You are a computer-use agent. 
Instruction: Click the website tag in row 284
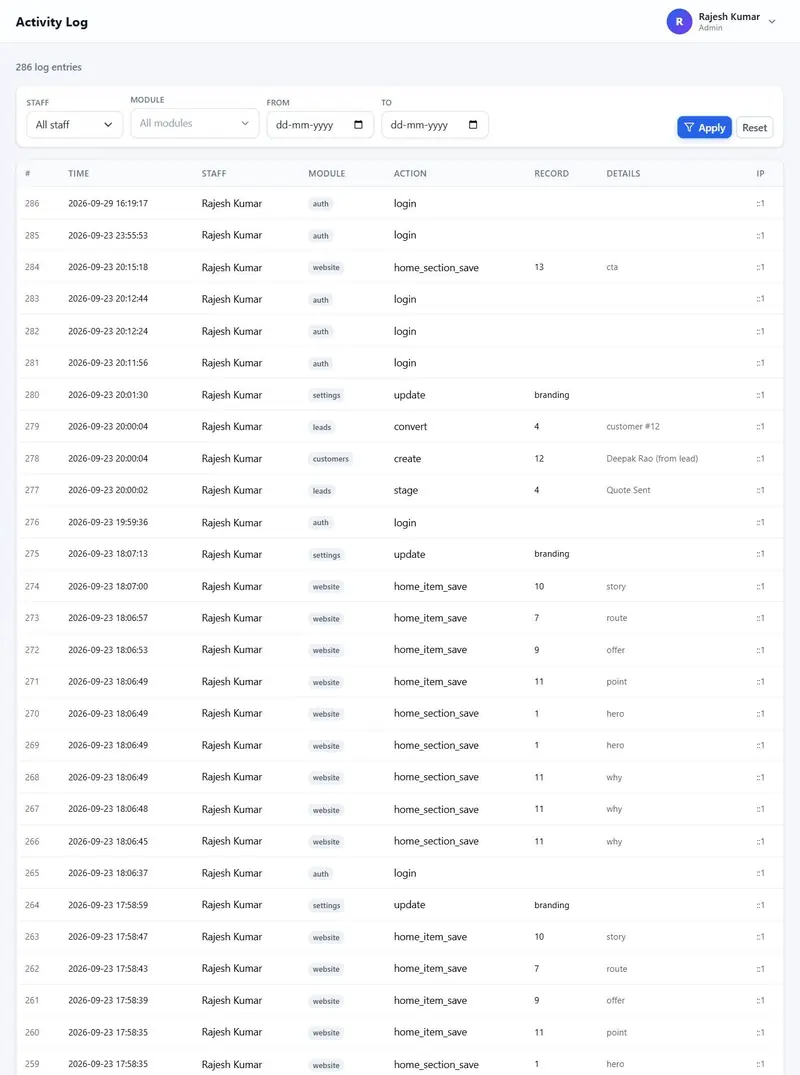pyautogui.click(x=326, y=267)
